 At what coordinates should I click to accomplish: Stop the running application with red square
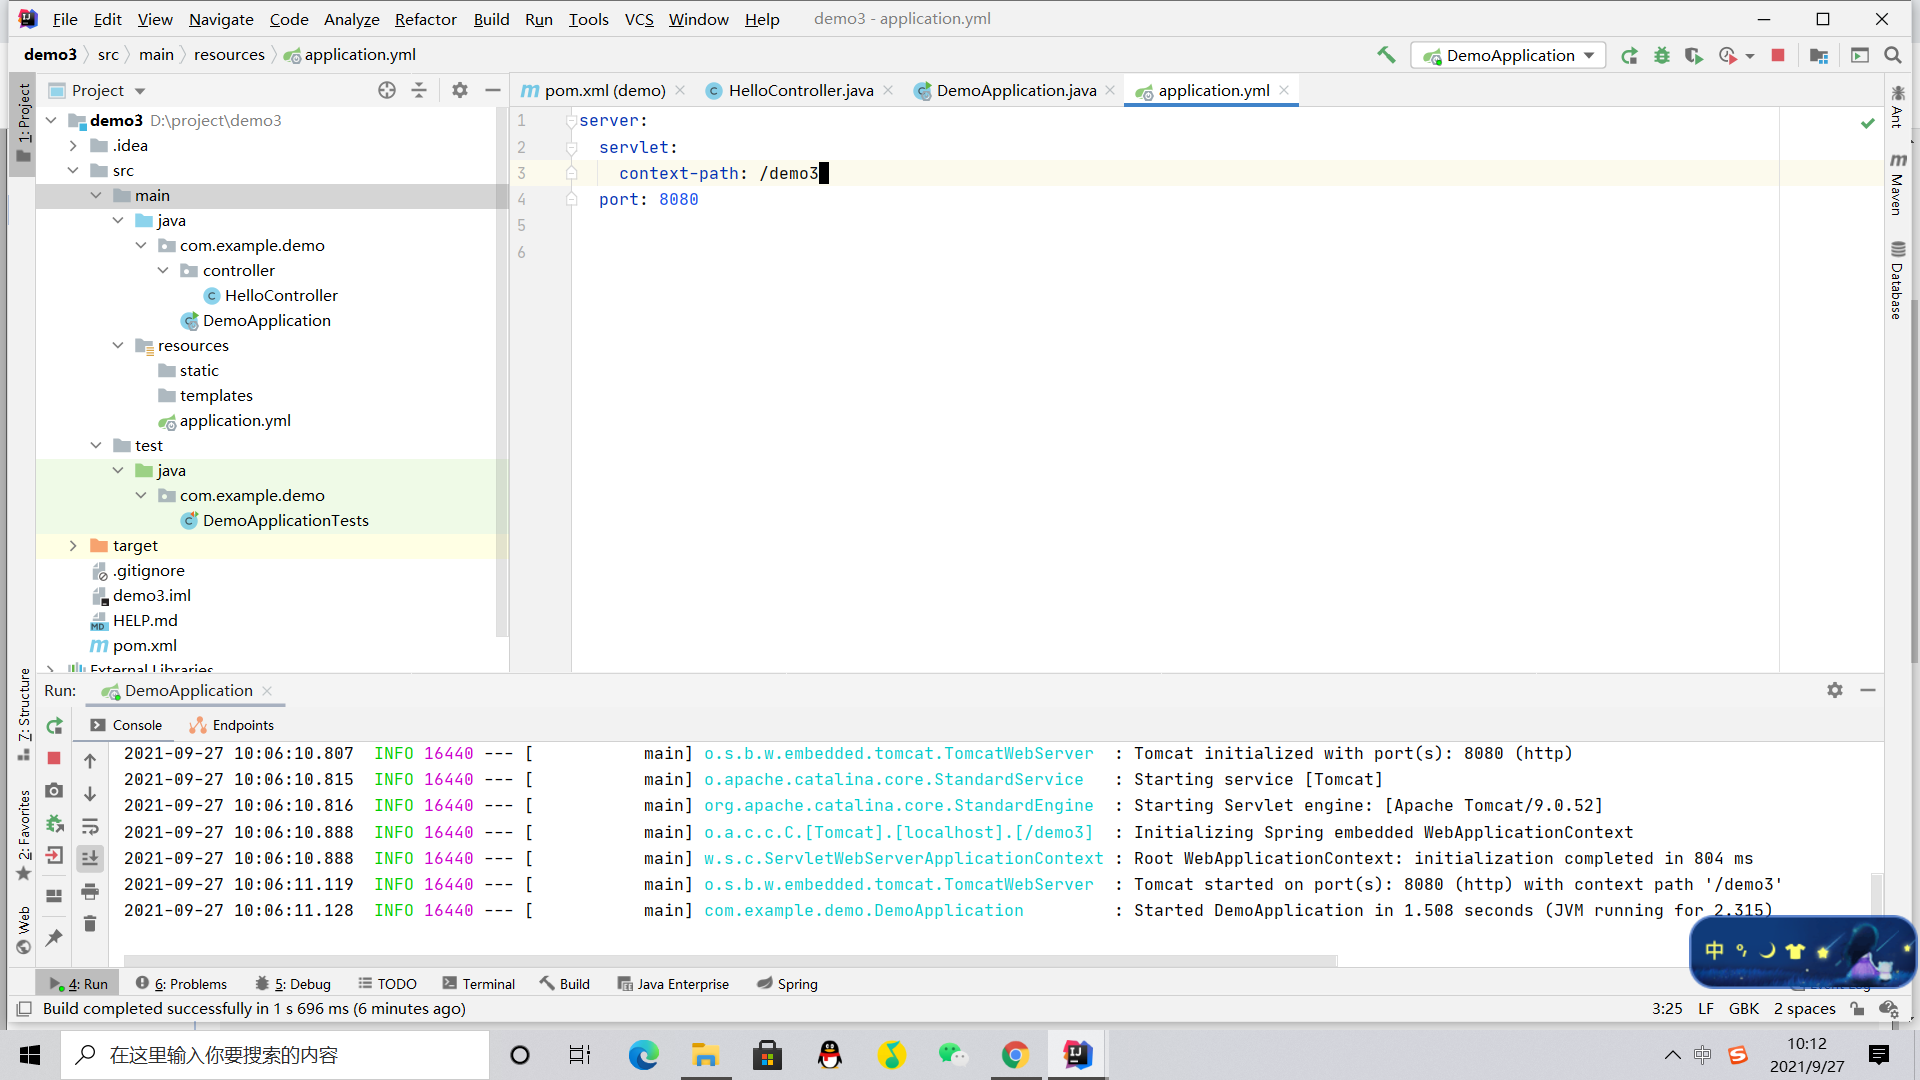[x=1778, y=55]
